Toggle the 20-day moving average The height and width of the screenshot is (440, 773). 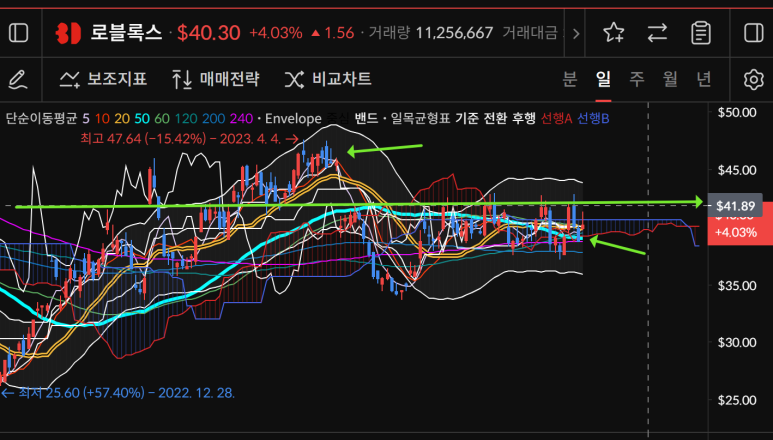[122, 118]
